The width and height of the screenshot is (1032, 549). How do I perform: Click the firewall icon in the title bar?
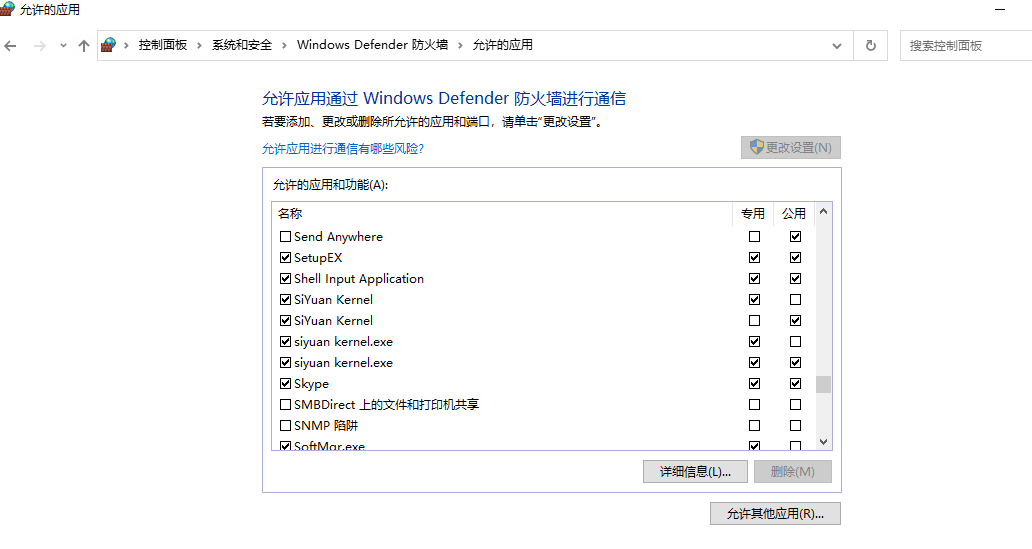(7, 9)
